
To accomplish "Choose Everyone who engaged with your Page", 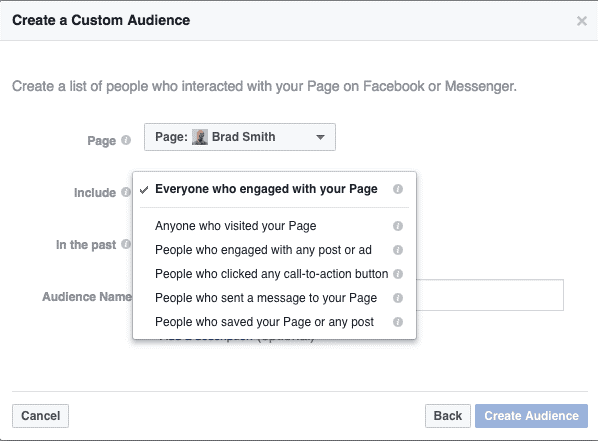I will pyautogui.click(x=266, y=189).
